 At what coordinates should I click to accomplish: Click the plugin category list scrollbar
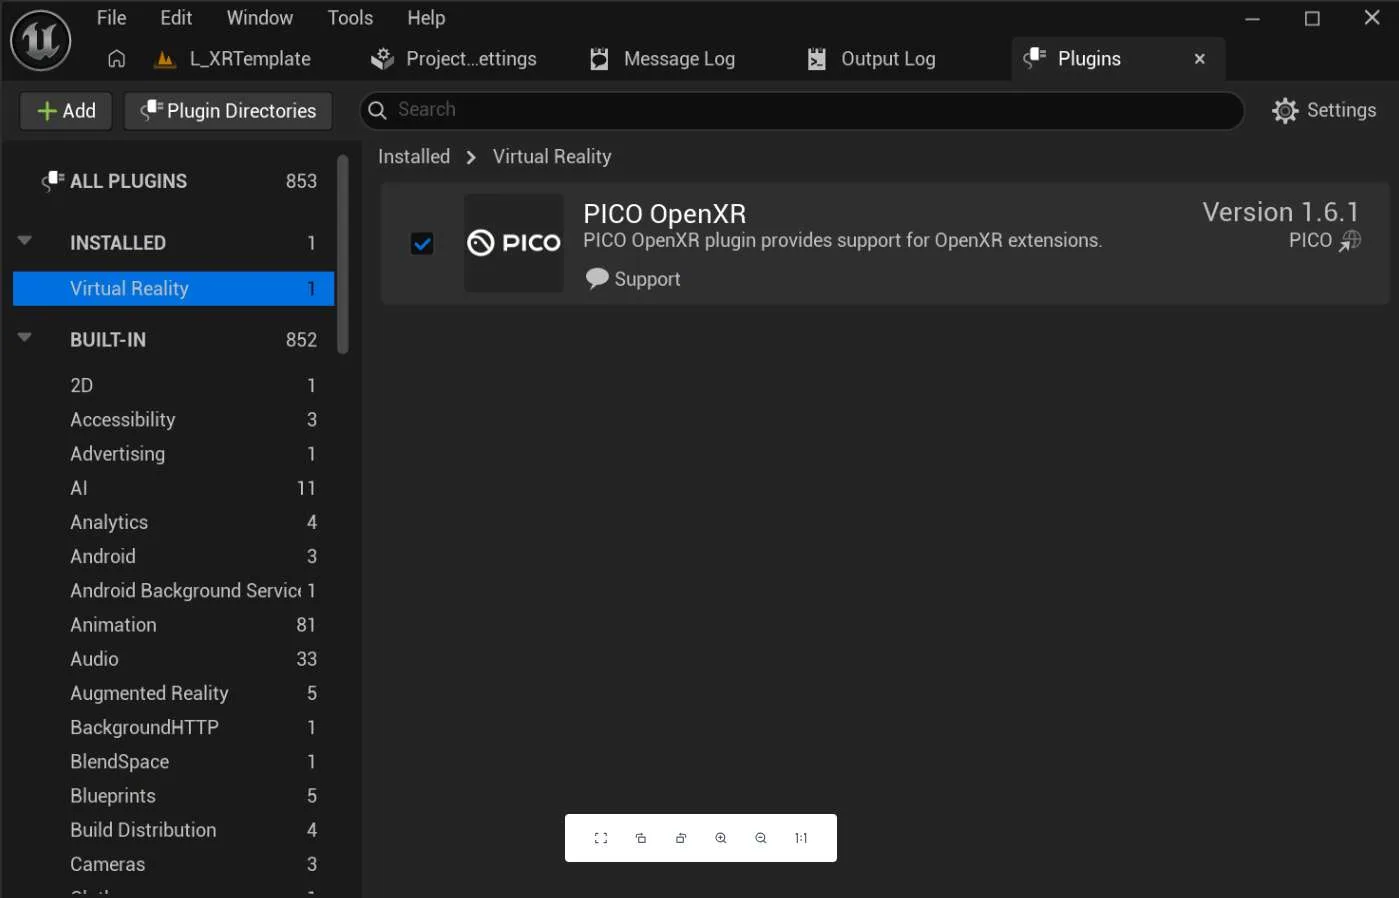(x=343, y=254)
